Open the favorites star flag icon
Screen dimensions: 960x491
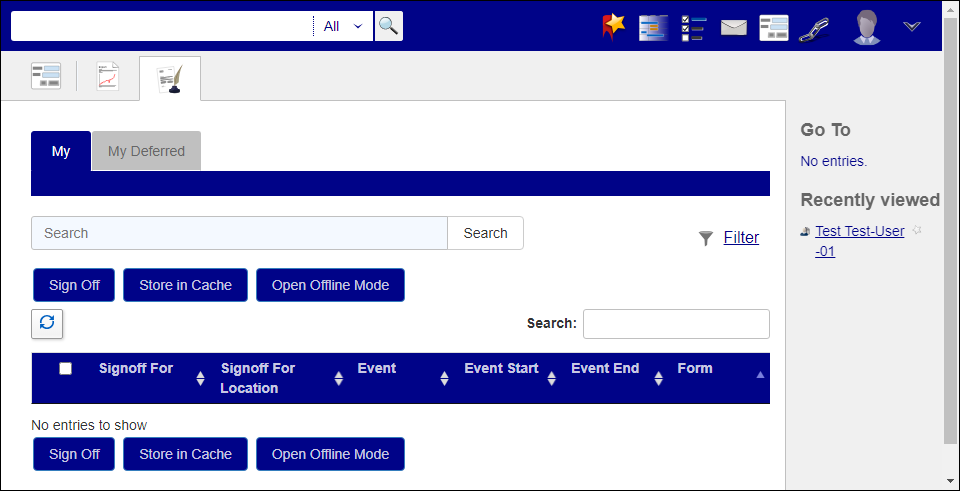click(613, 28)
